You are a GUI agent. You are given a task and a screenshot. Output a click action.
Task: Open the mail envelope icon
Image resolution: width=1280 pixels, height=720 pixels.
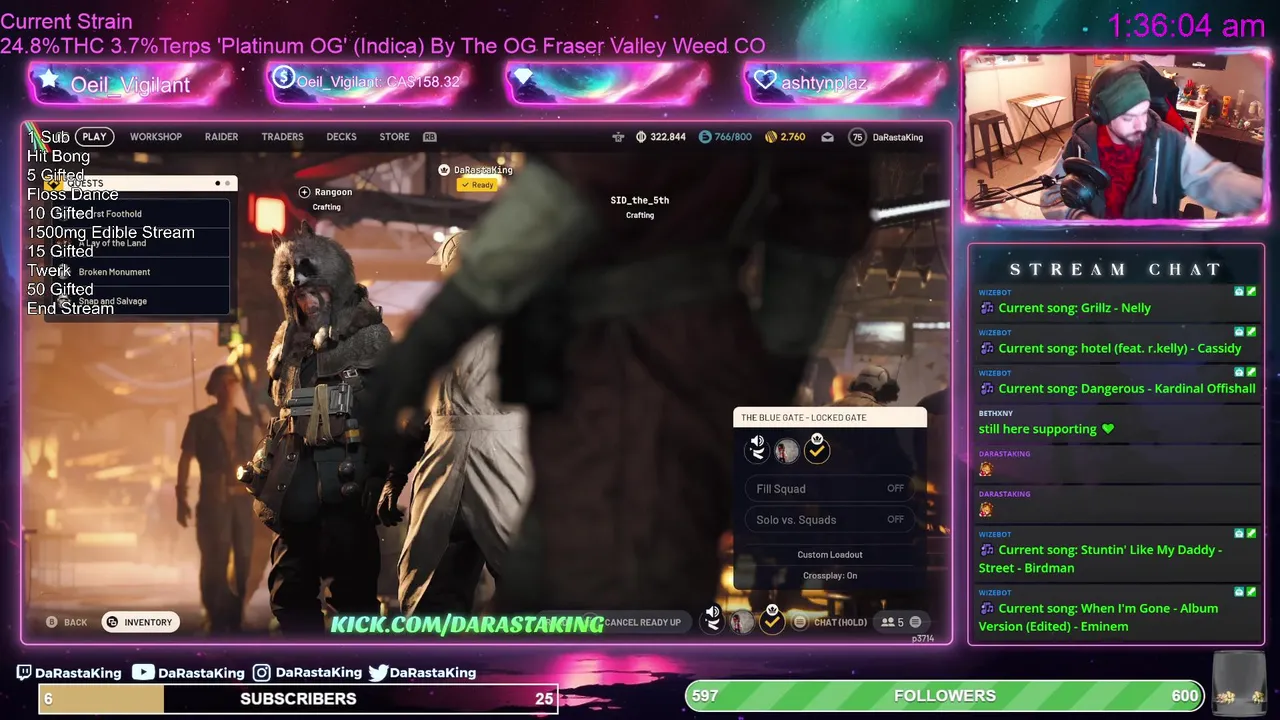(827, 137)
